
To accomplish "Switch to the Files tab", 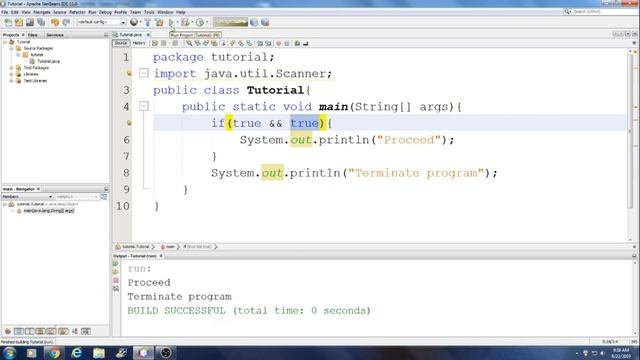I will (33, 35).
